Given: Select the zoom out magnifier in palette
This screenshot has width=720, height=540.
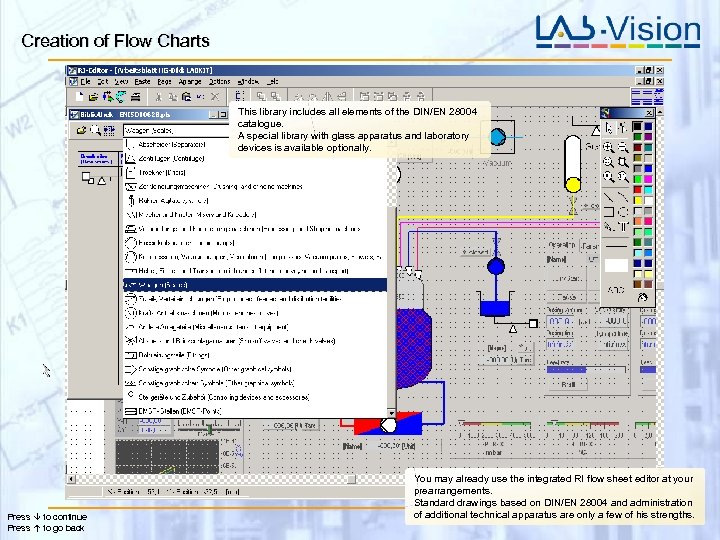Looking at the screenshot, I should point(623,147).
